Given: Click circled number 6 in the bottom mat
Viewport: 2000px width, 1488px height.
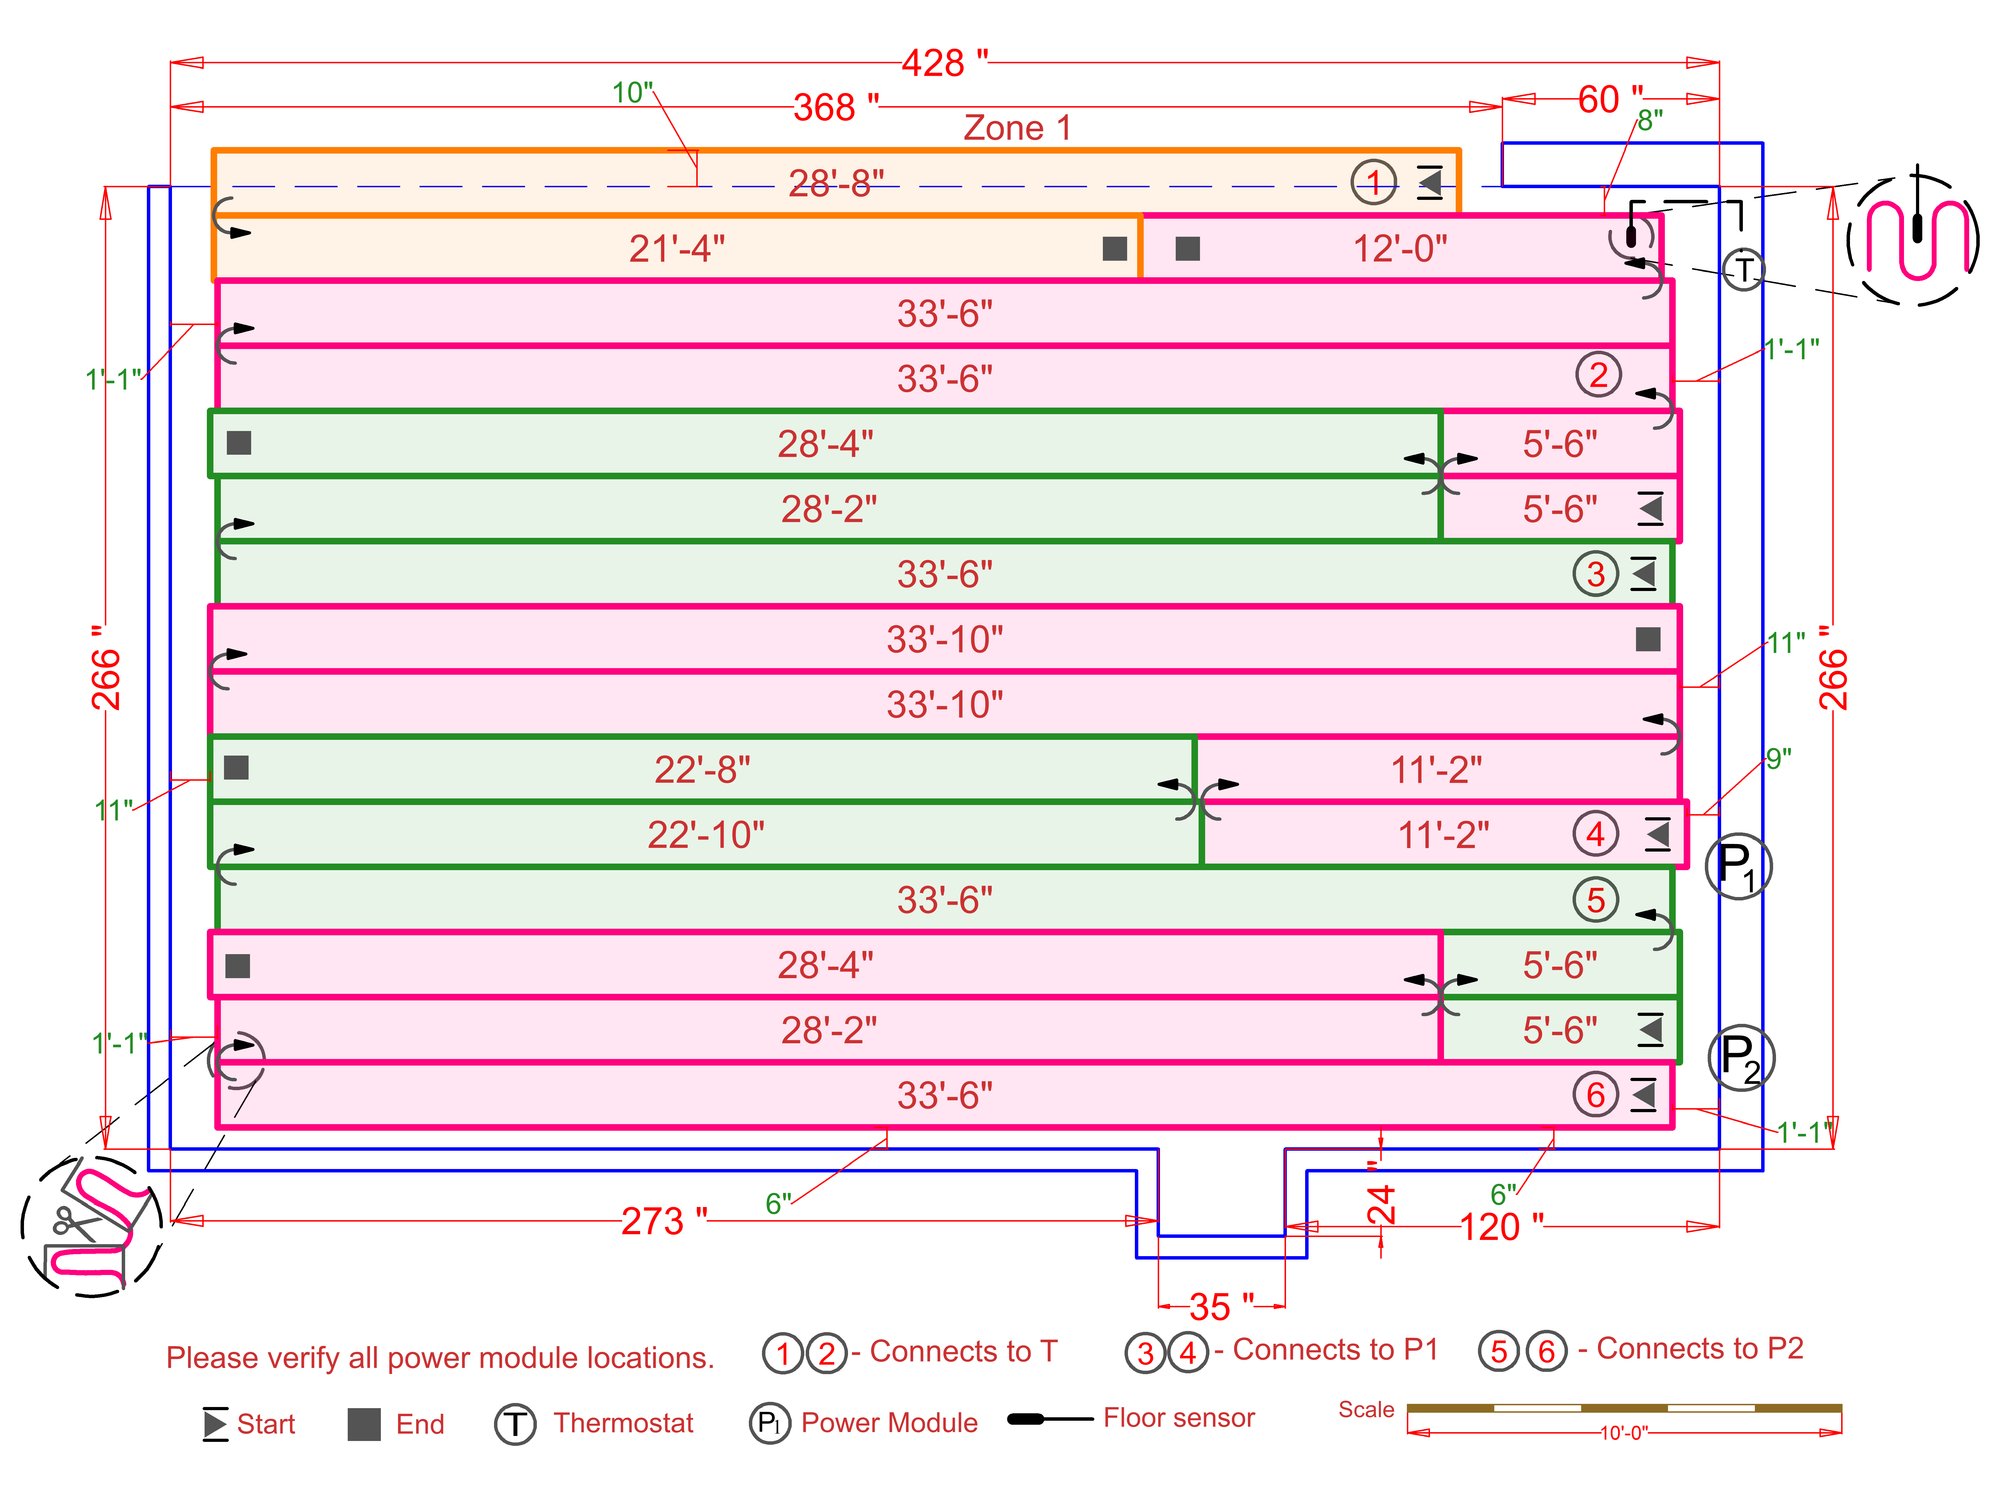Looking at the screenshot, I should tap(1595, 1095).
